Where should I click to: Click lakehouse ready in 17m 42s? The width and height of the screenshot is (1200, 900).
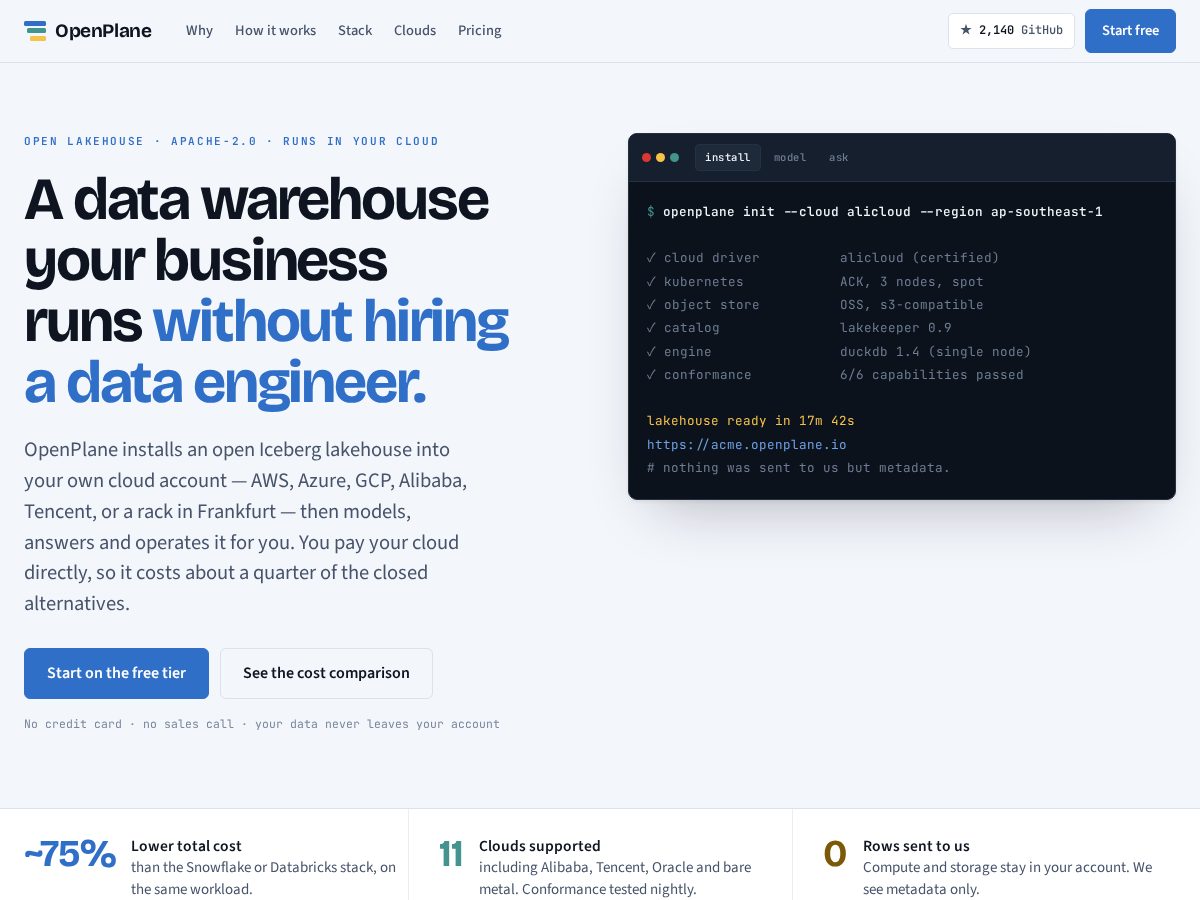point(751,421)
